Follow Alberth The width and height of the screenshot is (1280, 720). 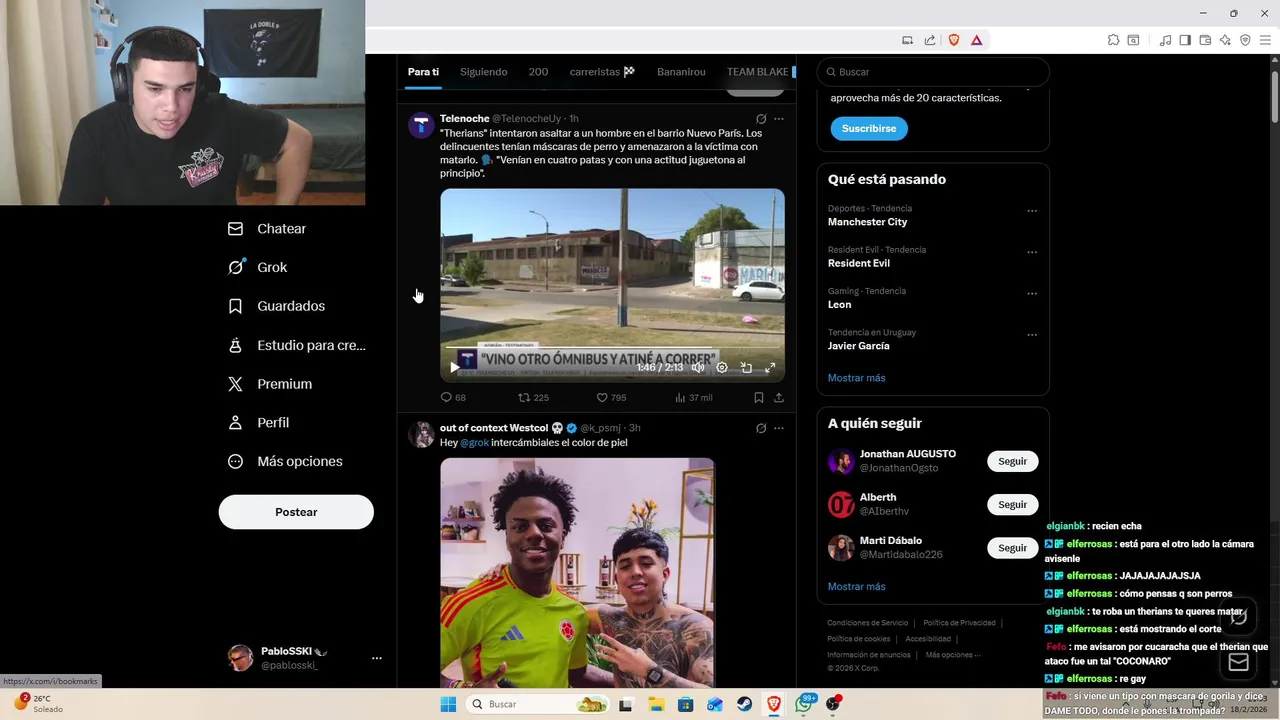tap(1012, 504)
